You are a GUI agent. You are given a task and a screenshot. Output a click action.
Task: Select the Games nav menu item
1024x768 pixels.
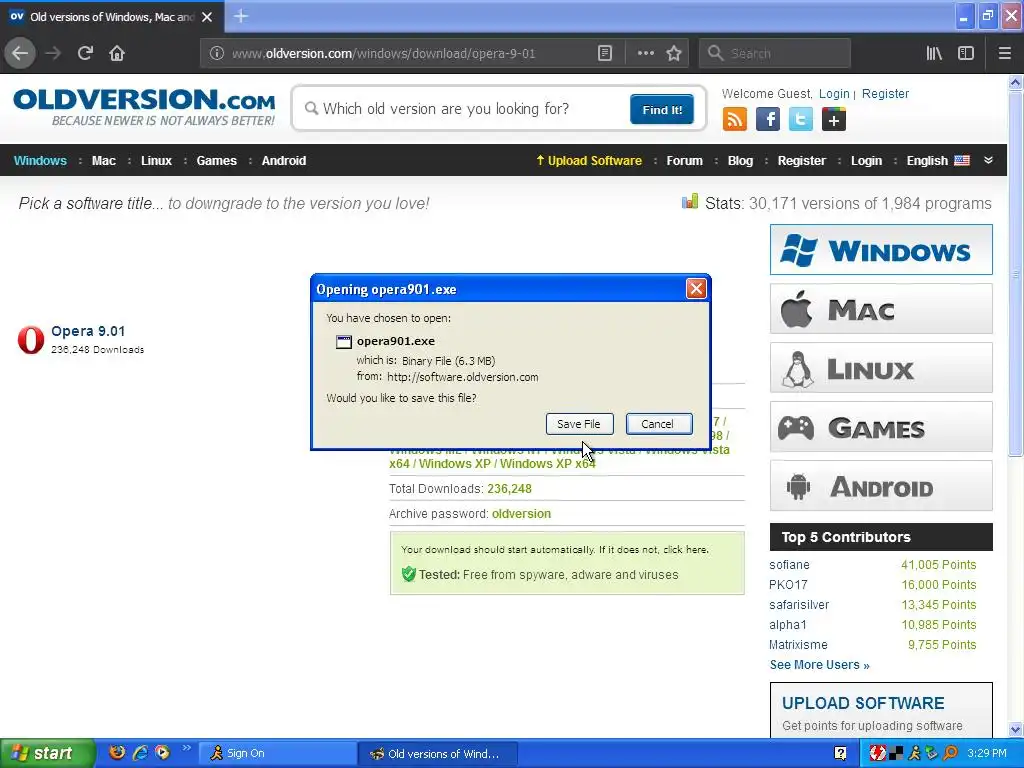tap(217, 161)
